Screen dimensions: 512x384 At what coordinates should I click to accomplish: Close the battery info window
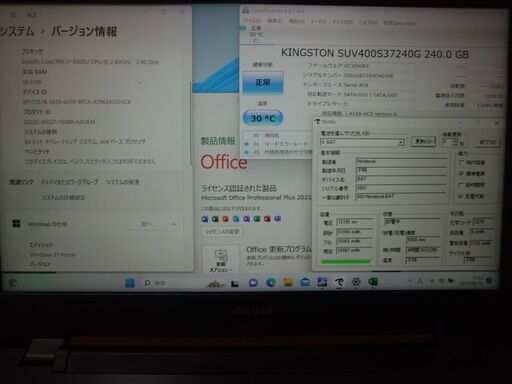497,123
